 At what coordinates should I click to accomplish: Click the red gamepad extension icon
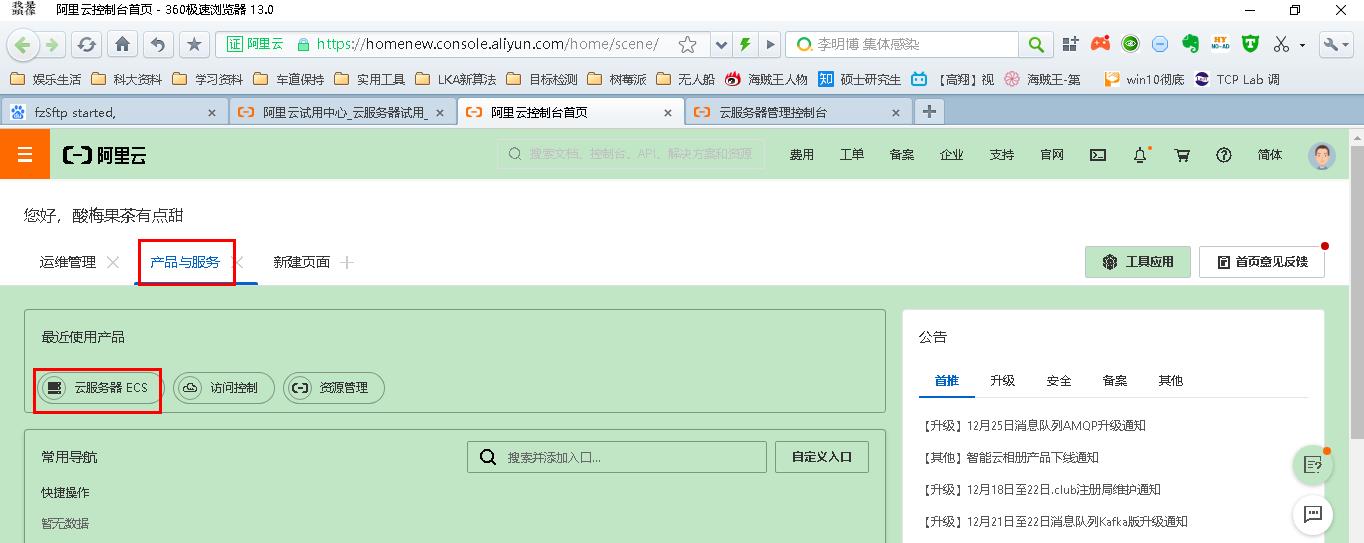pyautogui.click(x=1100, y=44)
